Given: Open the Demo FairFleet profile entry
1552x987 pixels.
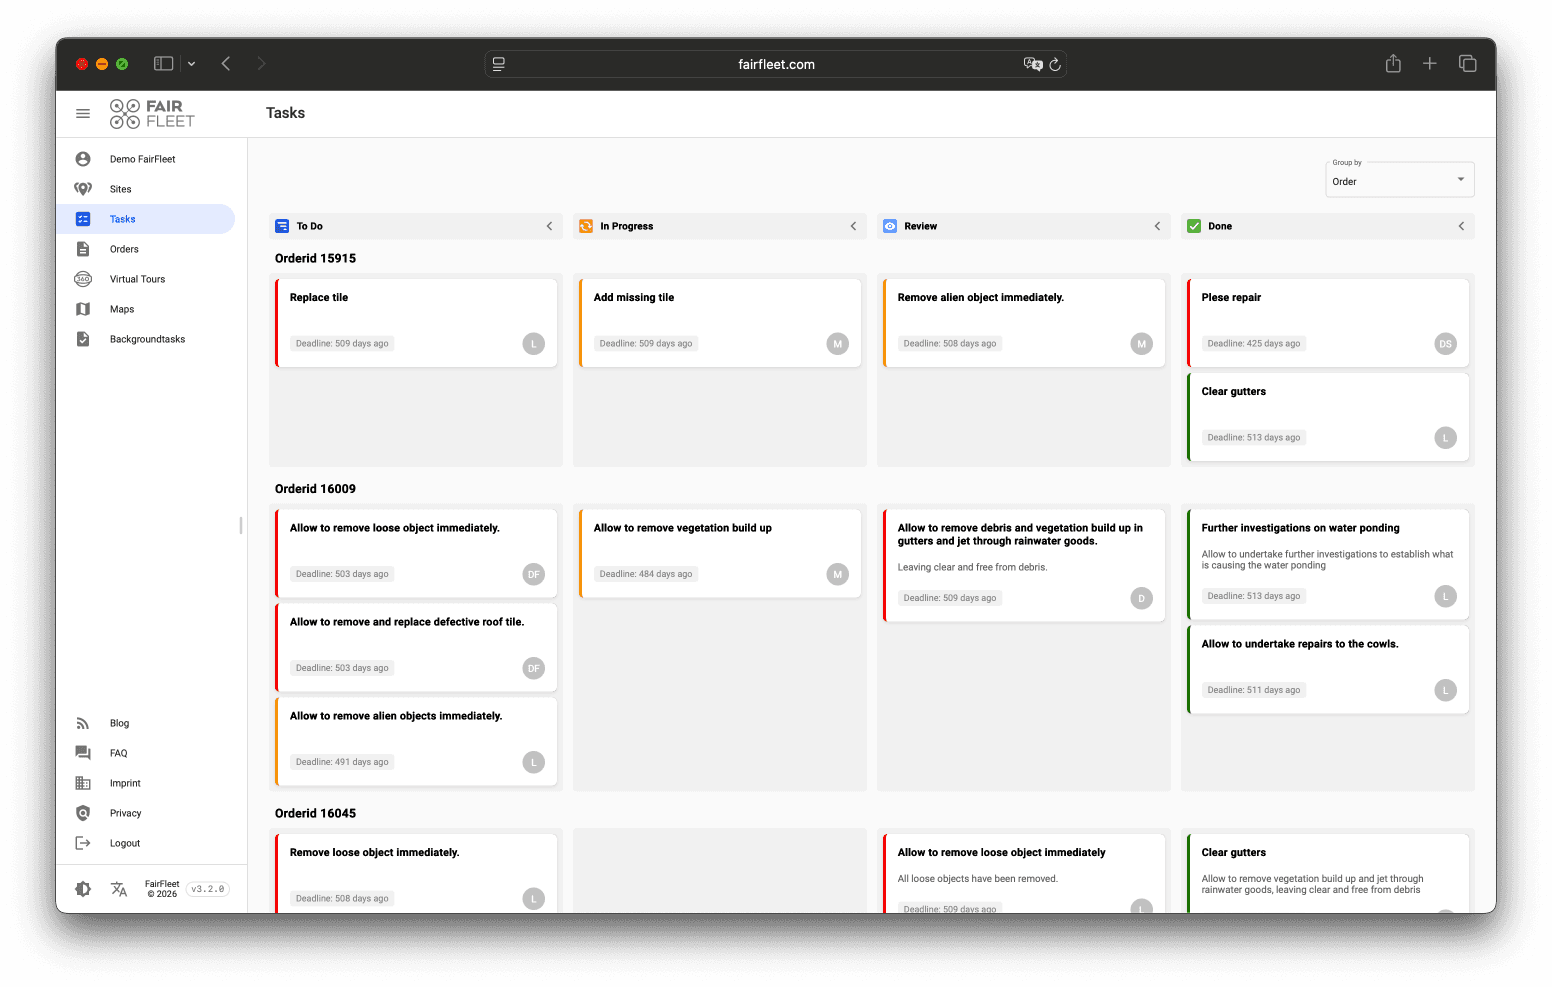Looking at the screenshot, I should [x=142, y=158].
